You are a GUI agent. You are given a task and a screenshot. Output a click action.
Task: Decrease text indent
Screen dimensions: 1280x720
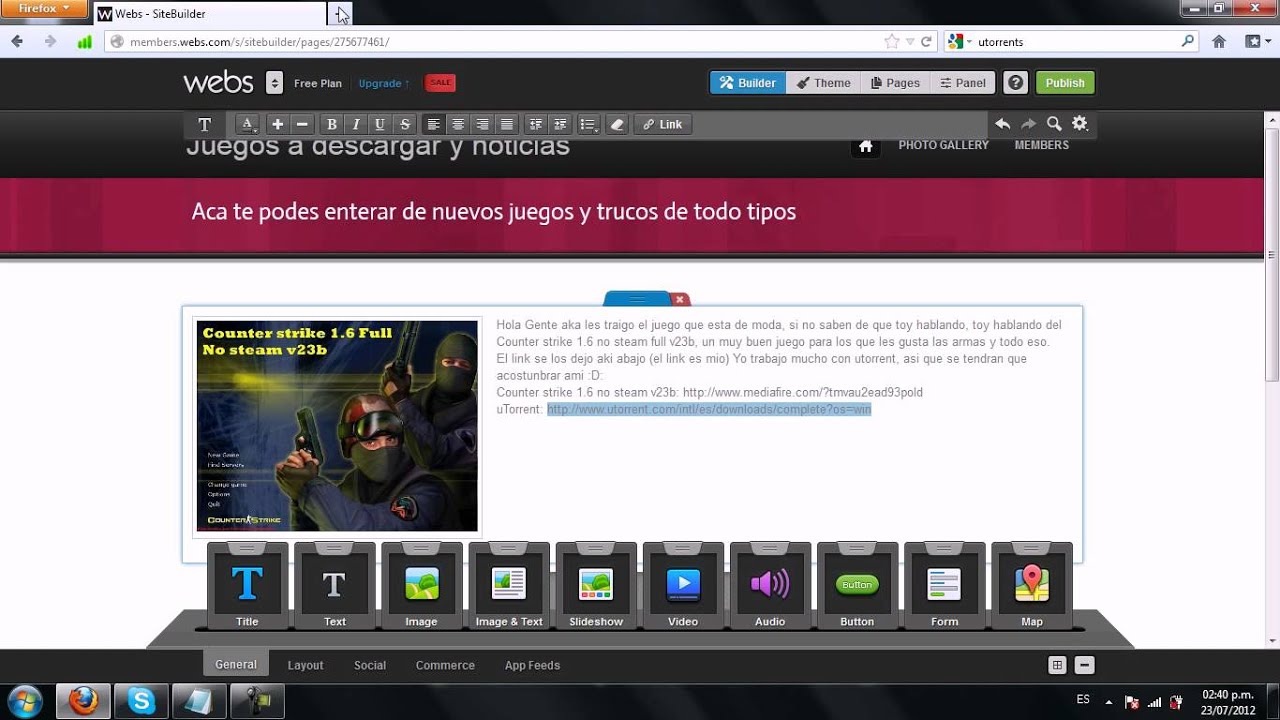pos(536,124)
